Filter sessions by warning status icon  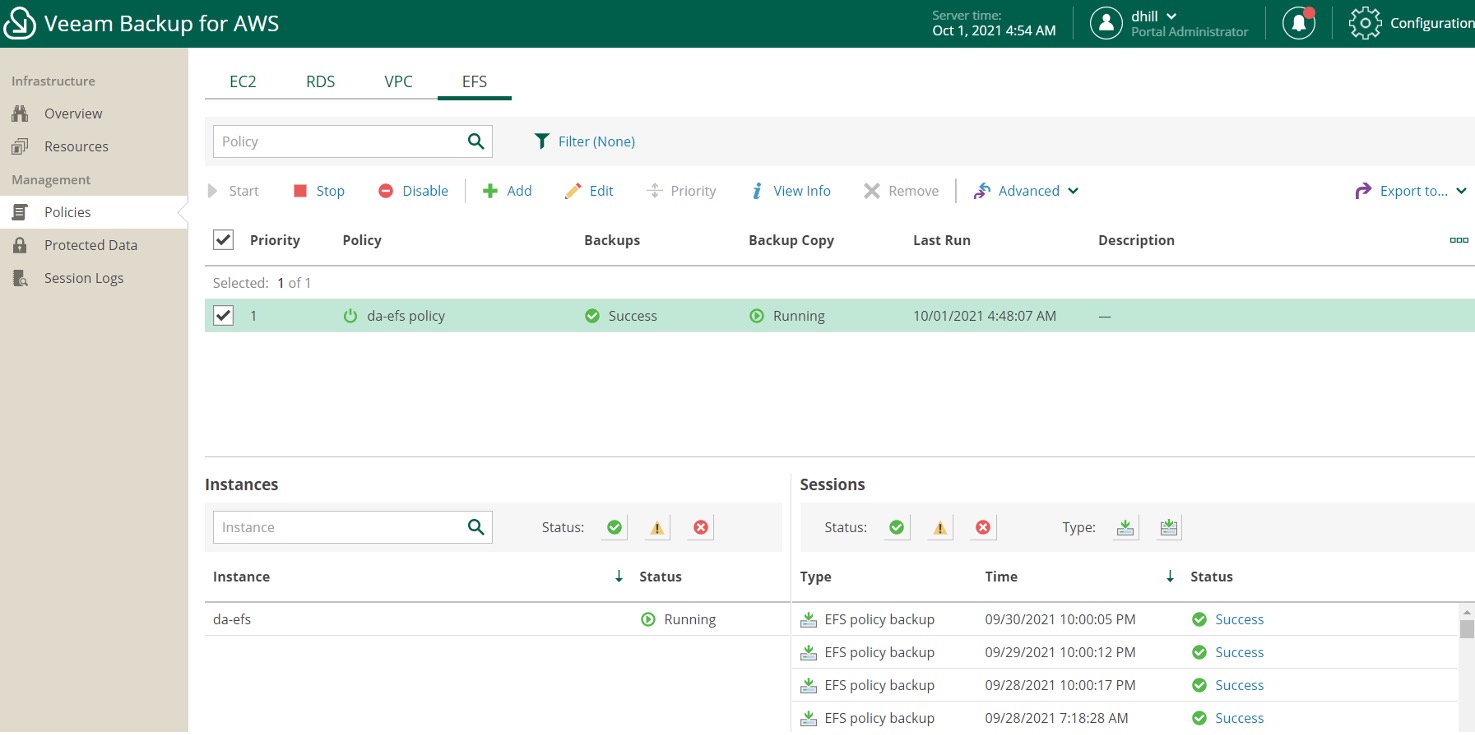tap(940, 527)
